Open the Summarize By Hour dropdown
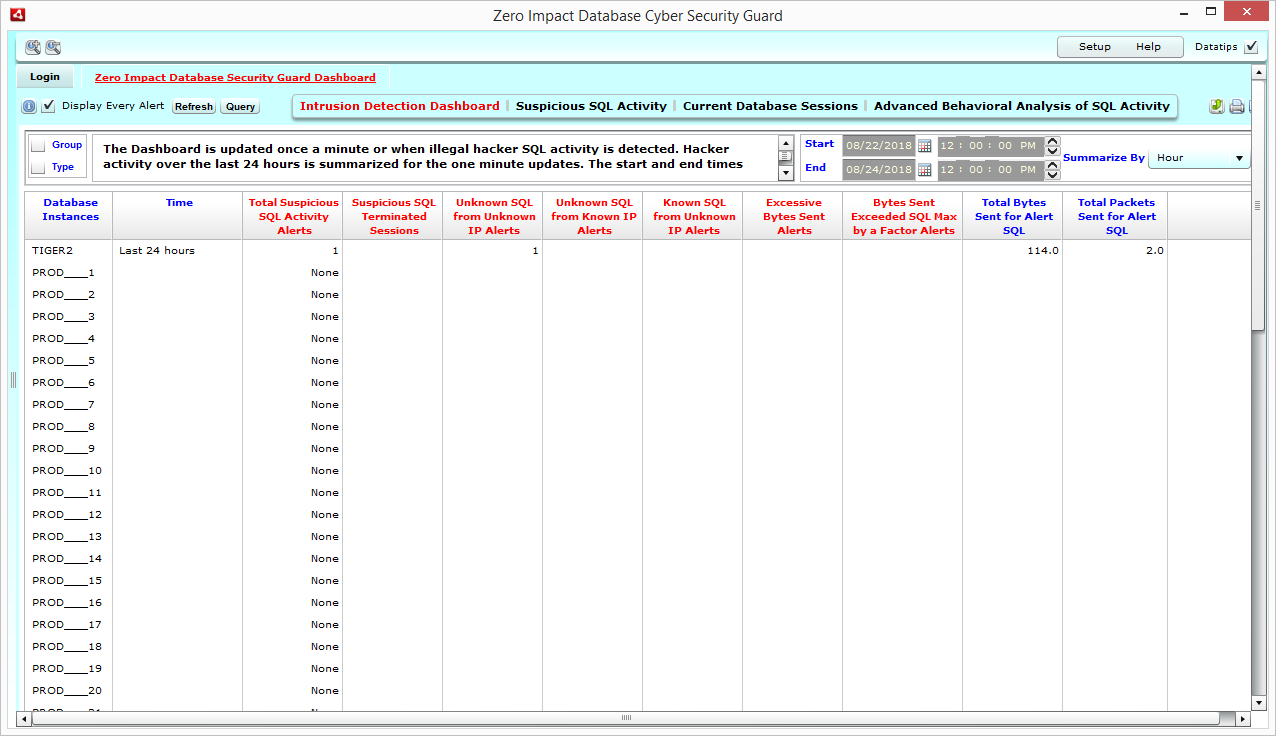The image size is (1276, 736). tap(1199, 158)
